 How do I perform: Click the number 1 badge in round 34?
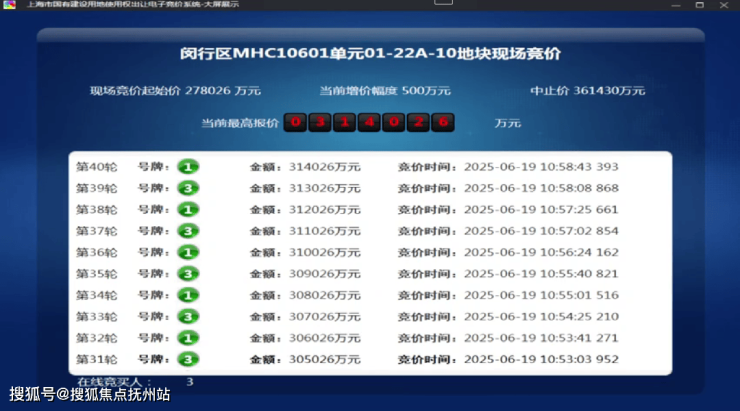pos(189,295)
